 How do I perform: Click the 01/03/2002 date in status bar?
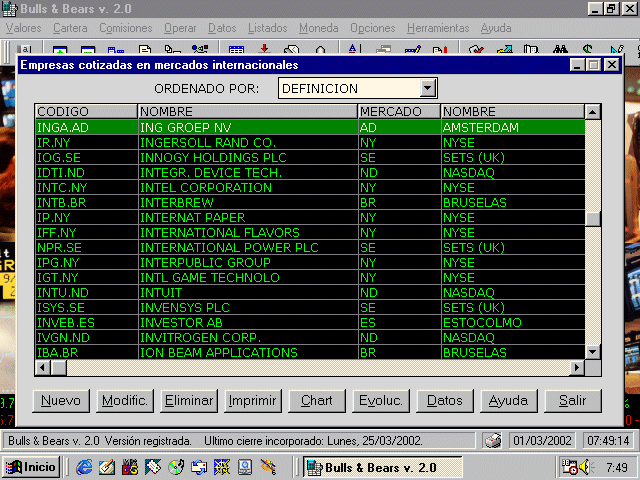(542, 441)
